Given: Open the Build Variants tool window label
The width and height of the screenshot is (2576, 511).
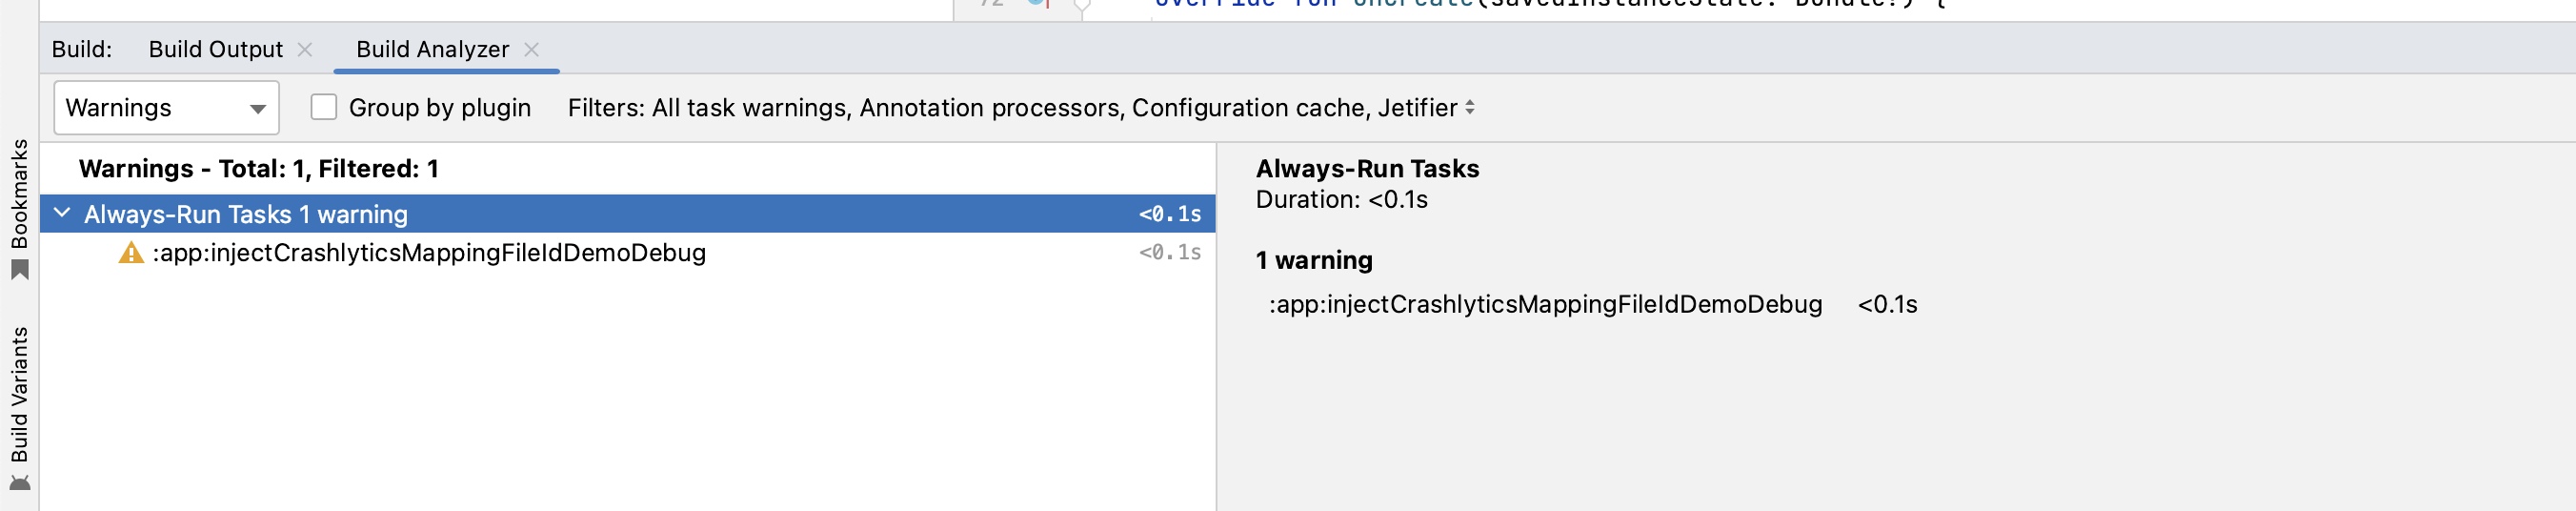Looking at the screenshot, I should tap(19, 394).
